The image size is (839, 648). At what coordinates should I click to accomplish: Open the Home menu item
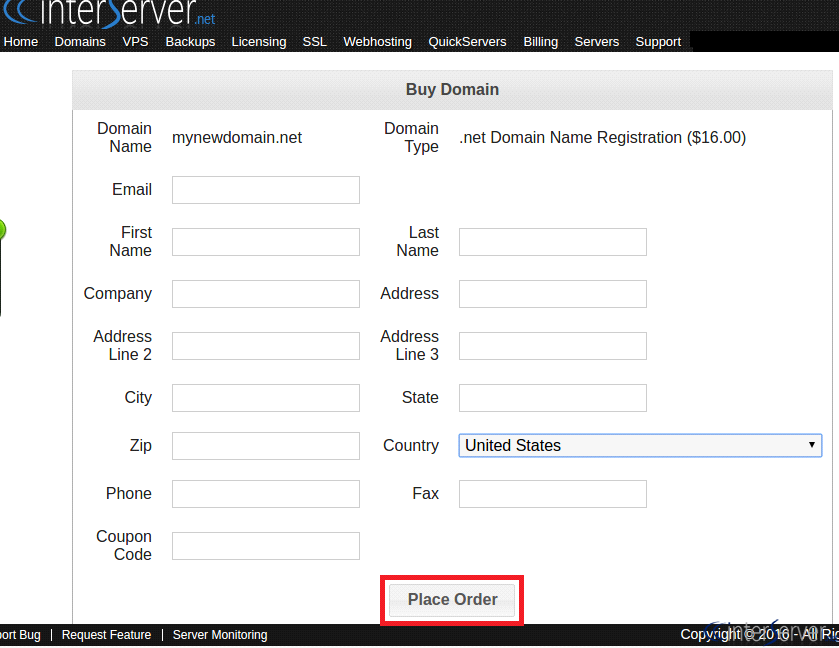(x=21, y=42)
